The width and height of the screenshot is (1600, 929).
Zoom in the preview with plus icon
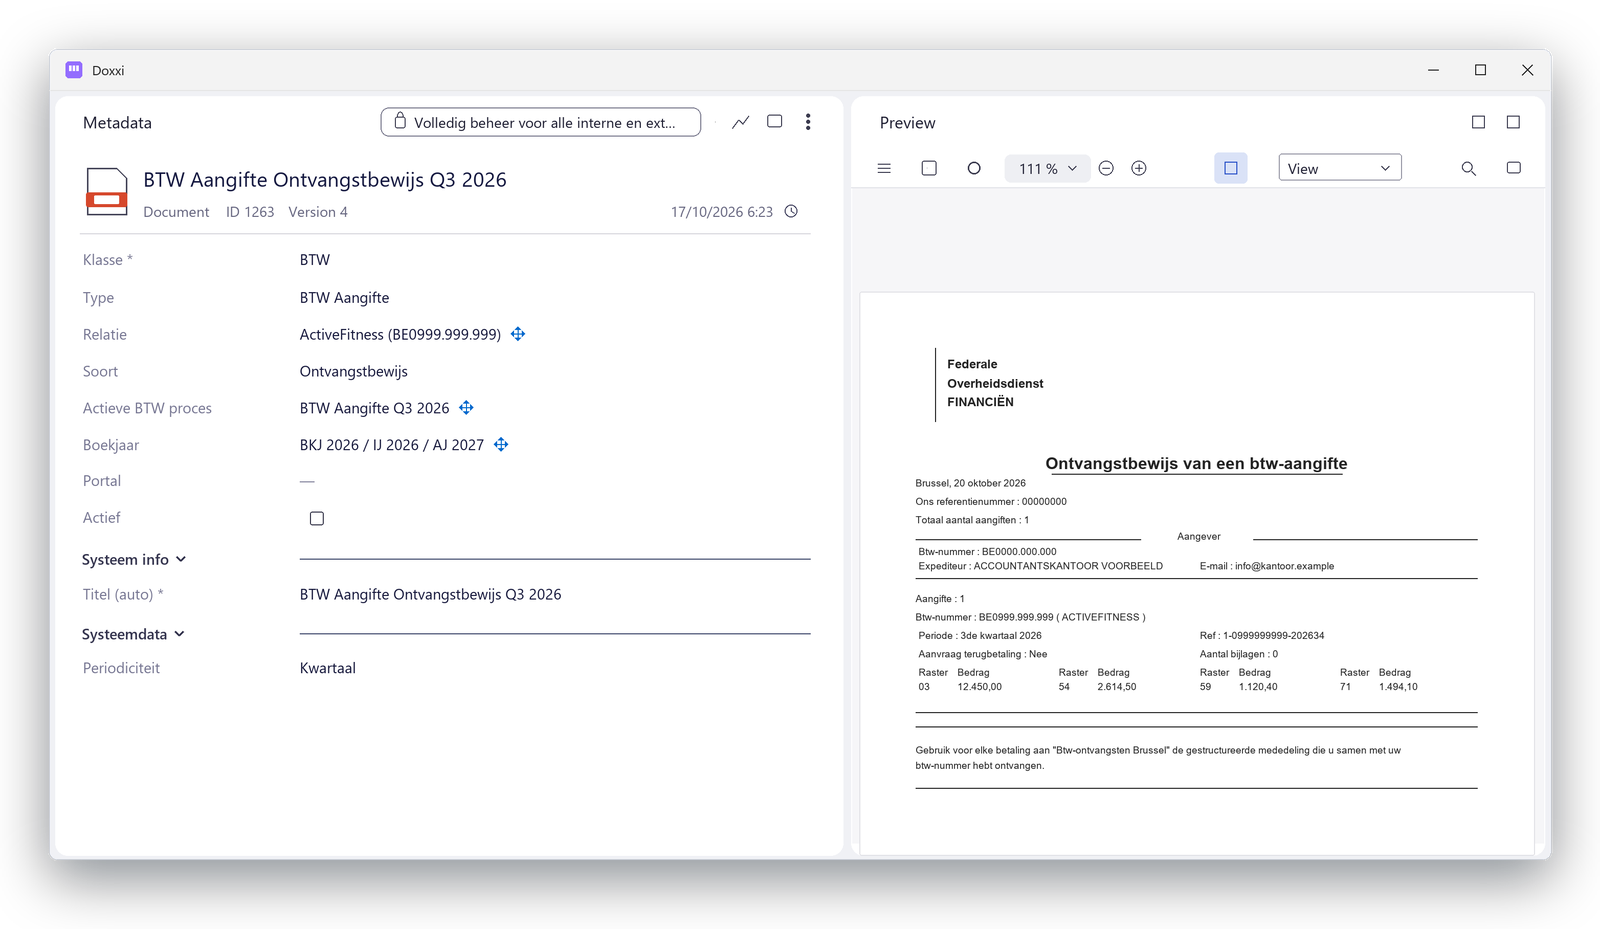pos(1139,168)
